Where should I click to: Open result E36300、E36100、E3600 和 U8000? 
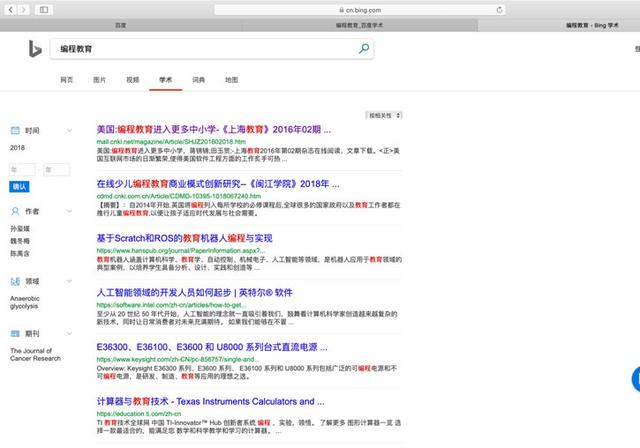coord(212,347)
